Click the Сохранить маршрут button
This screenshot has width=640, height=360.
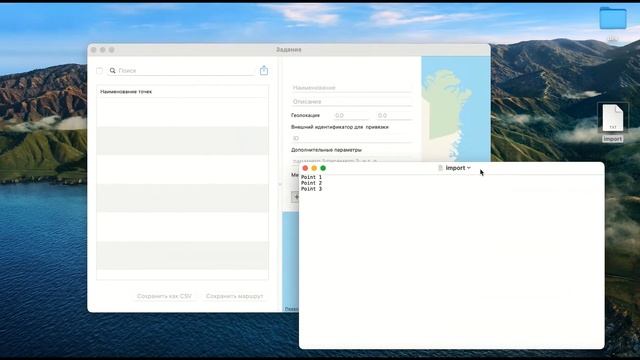235,296
